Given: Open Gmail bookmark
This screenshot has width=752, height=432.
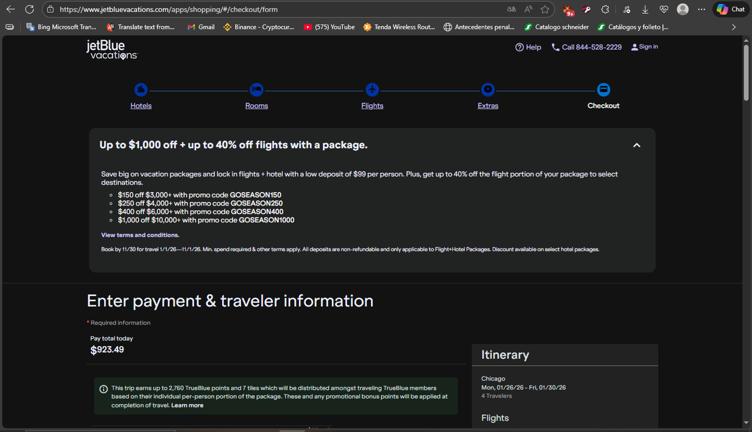Looking at the screenshot, I should 201,27.
